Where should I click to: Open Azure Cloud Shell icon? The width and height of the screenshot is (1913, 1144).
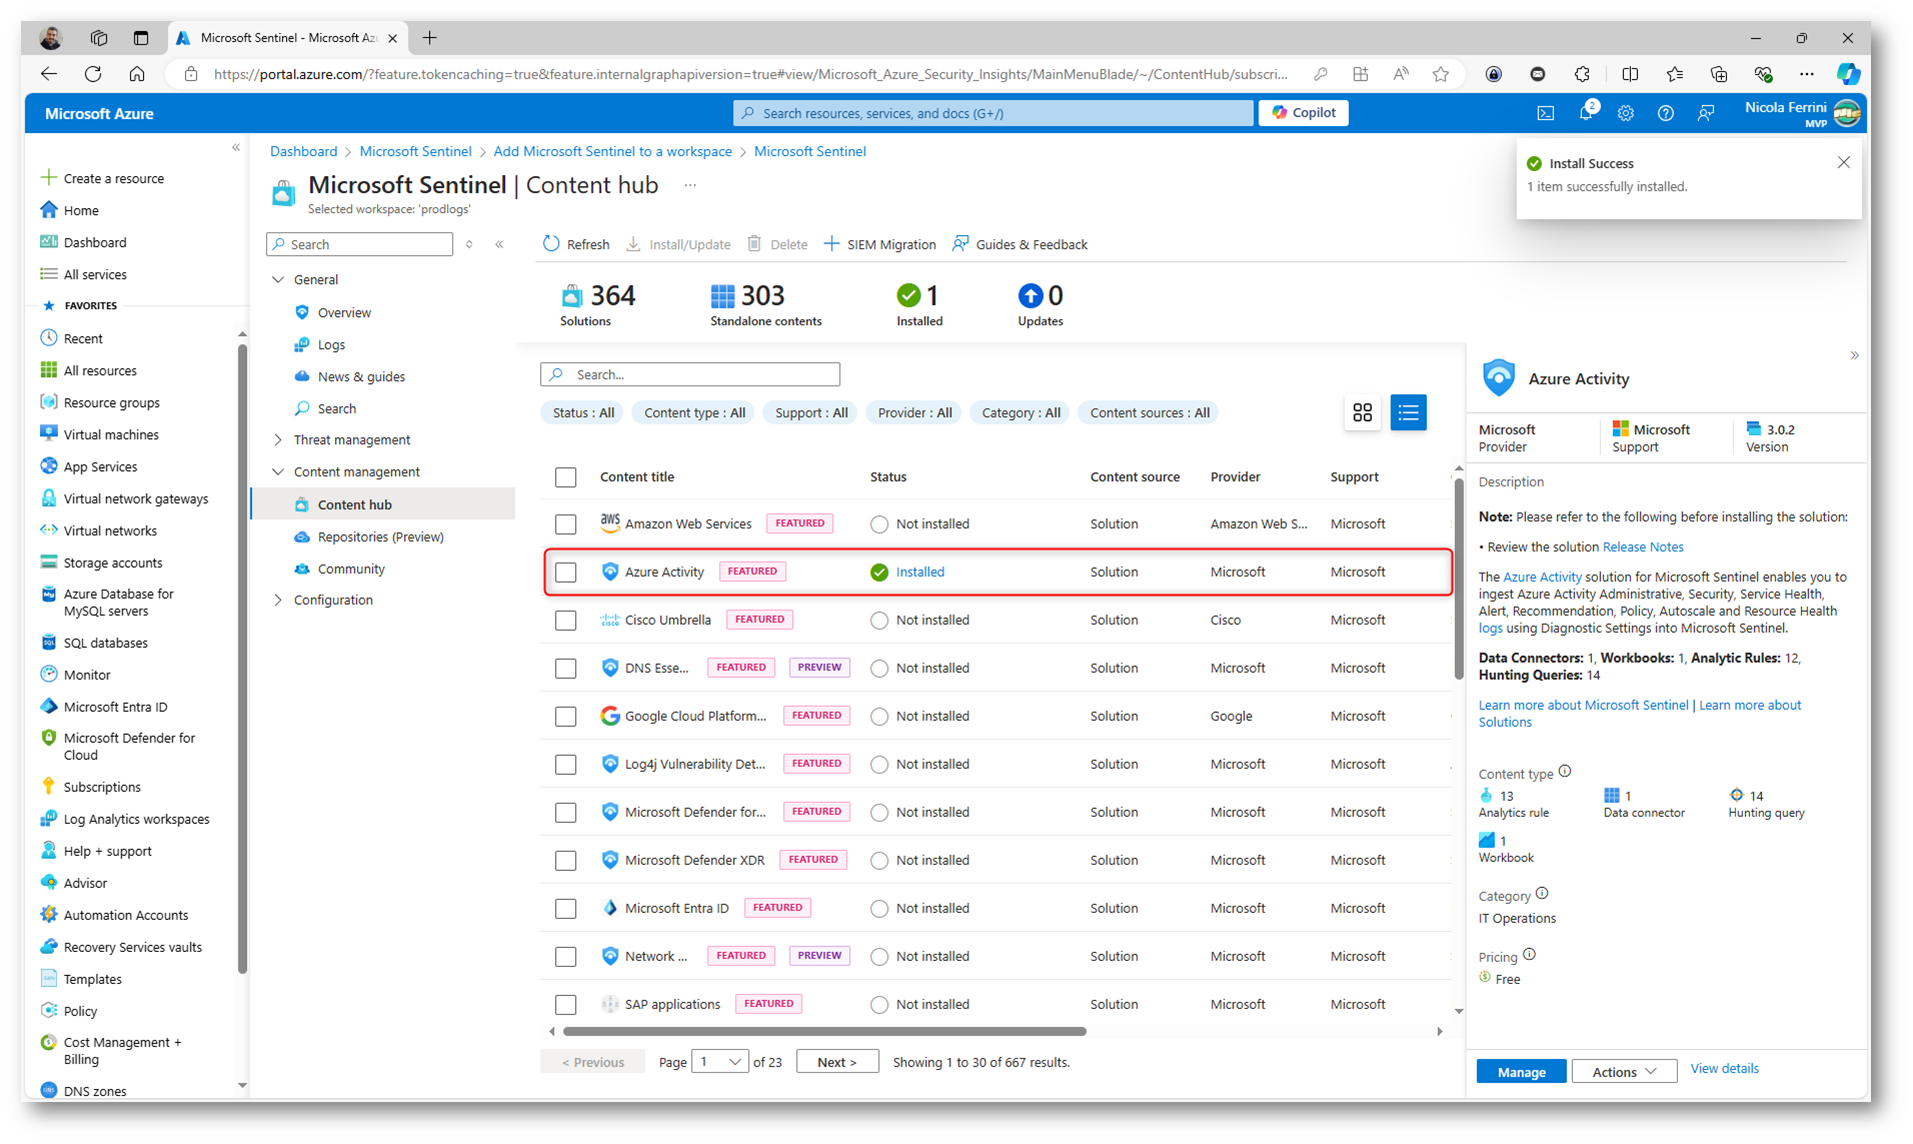(1546, 113)
